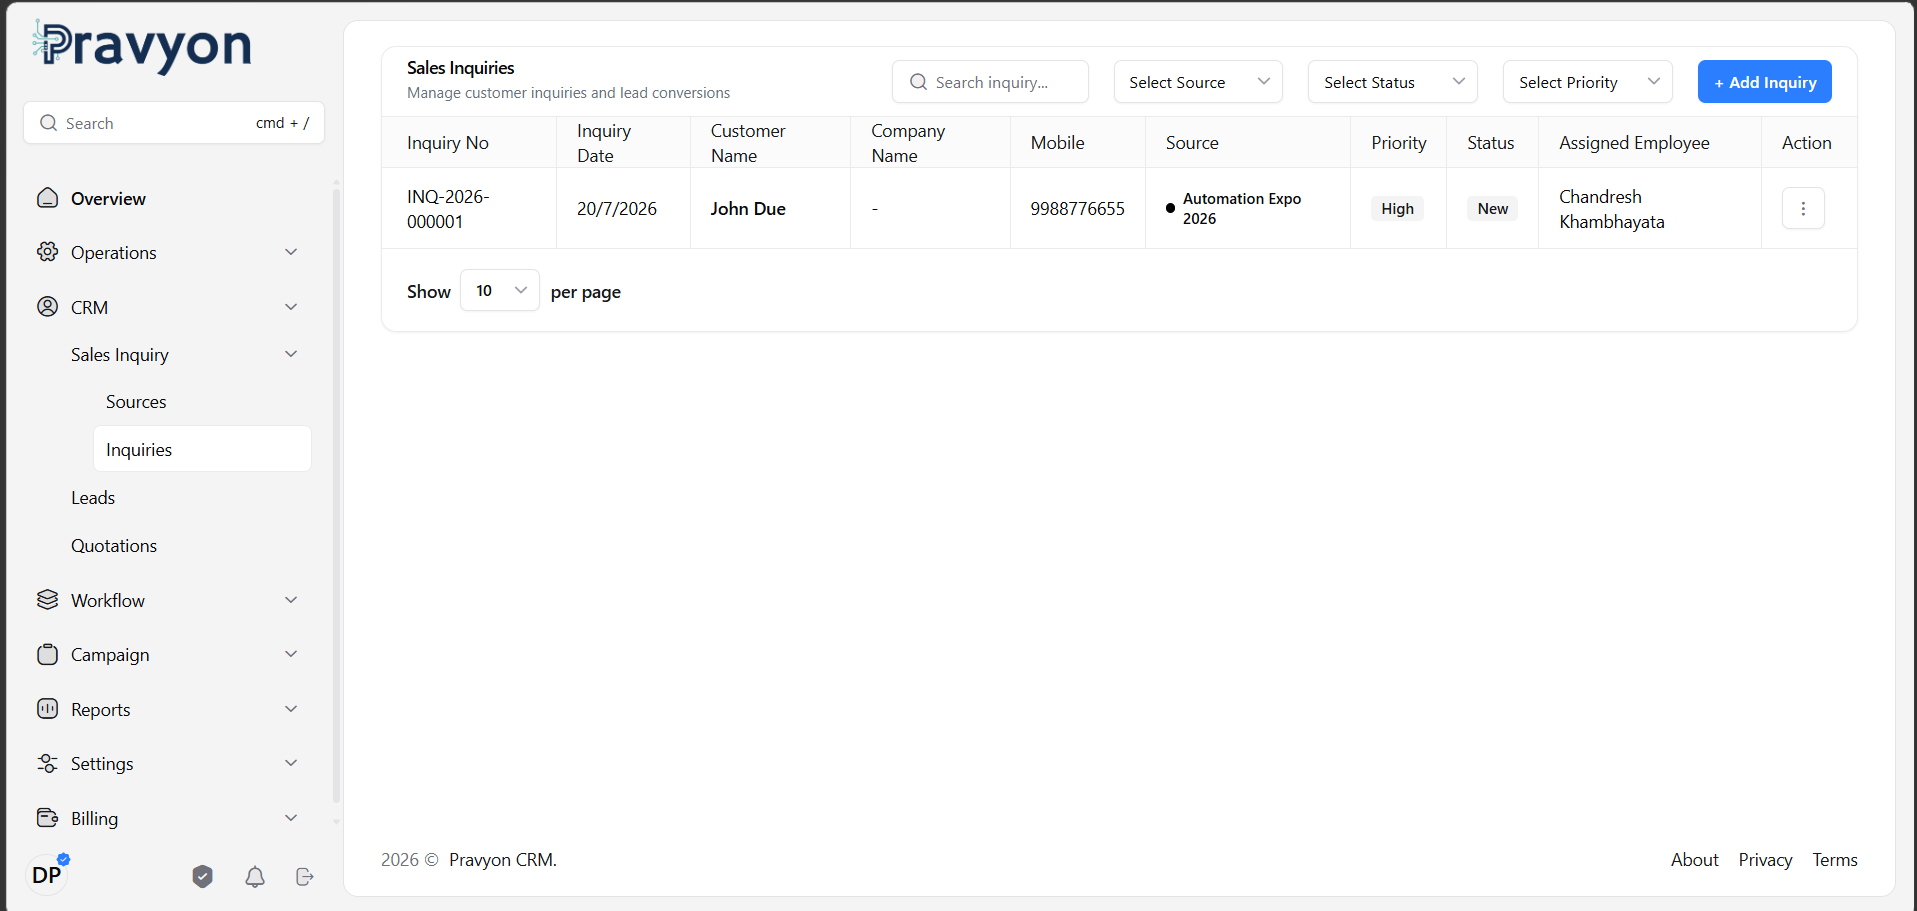
Task: Click the sidebar Search field
Action: tap(174, 123)
